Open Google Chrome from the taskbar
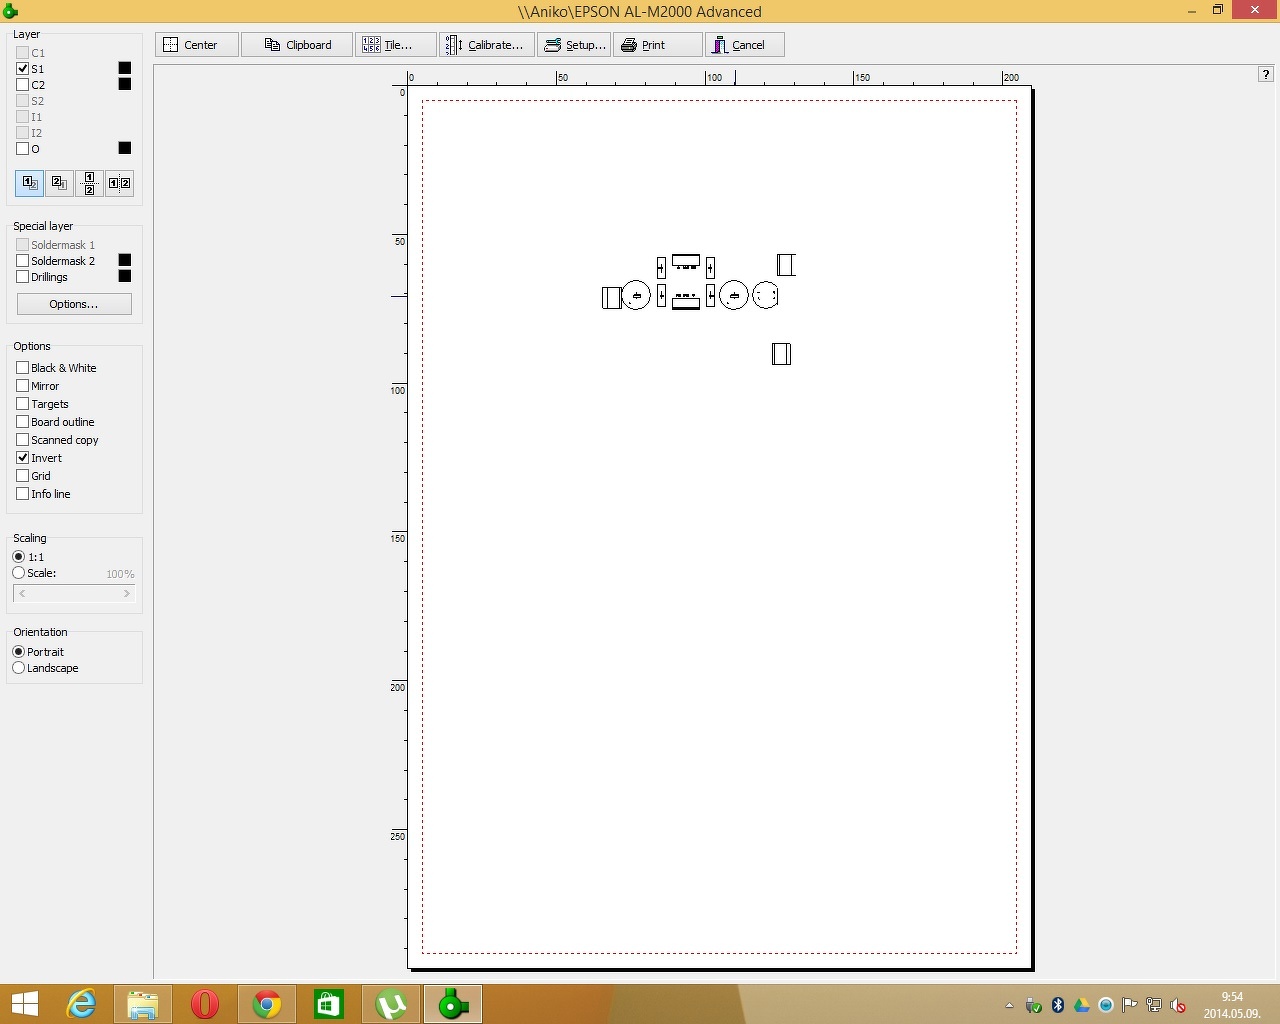The image size is (1280, 1024). point(267,1004)
